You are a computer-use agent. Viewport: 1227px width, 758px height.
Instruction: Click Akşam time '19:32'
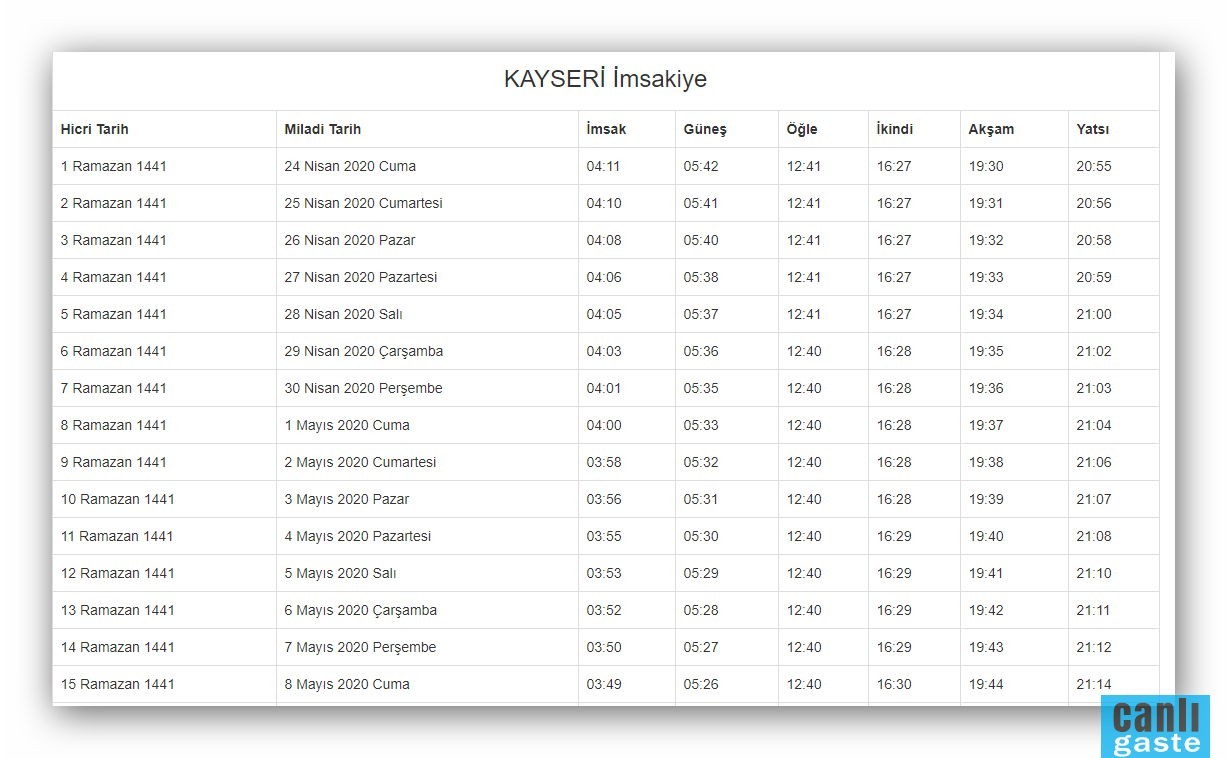986,240
